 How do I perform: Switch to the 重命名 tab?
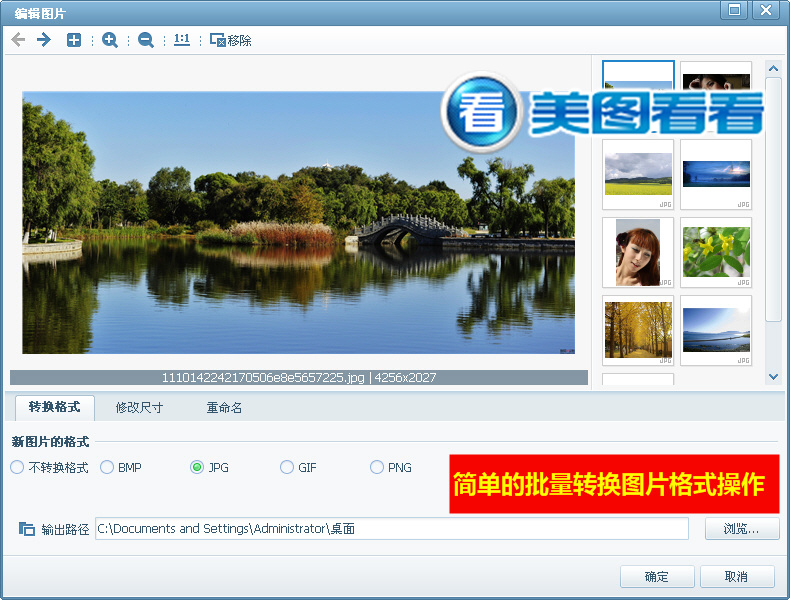(x=224, y=408)
